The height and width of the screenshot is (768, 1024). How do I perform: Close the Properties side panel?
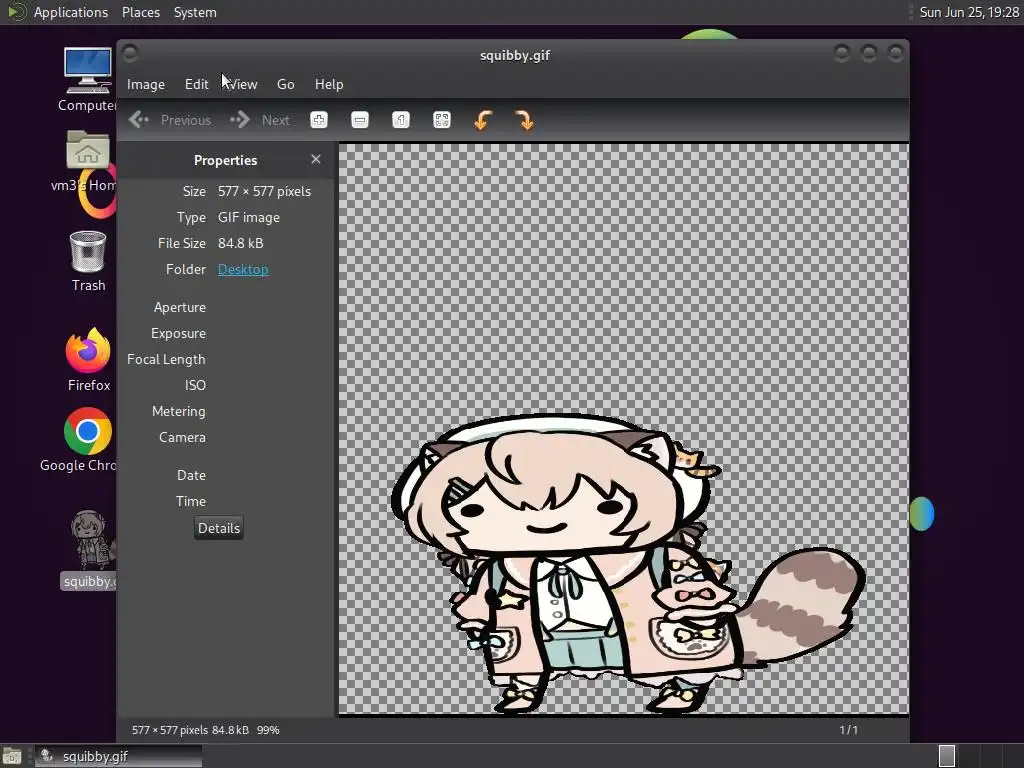316,159
